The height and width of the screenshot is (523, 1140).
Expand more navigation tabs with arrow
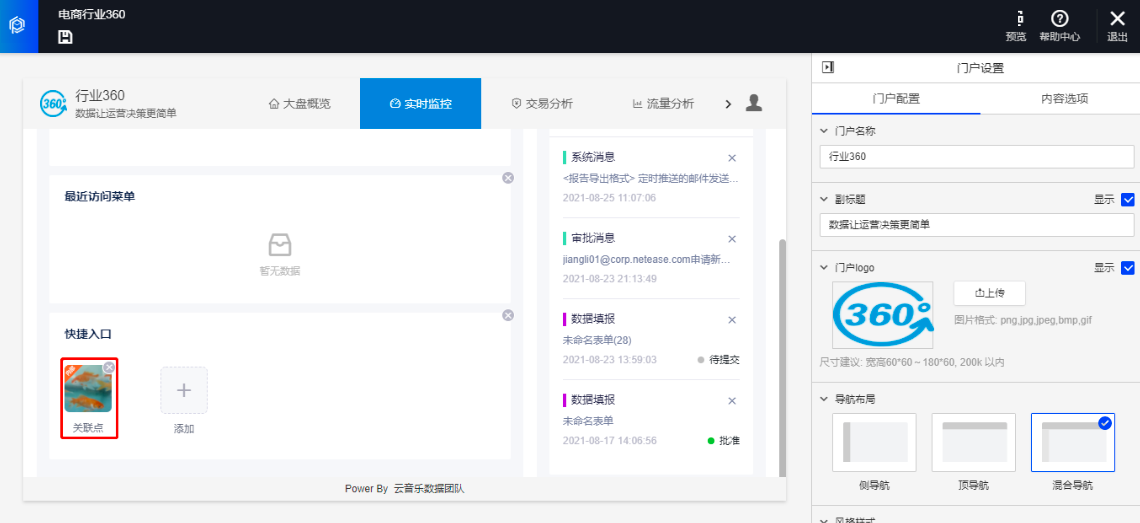click(x=727, y=104)
